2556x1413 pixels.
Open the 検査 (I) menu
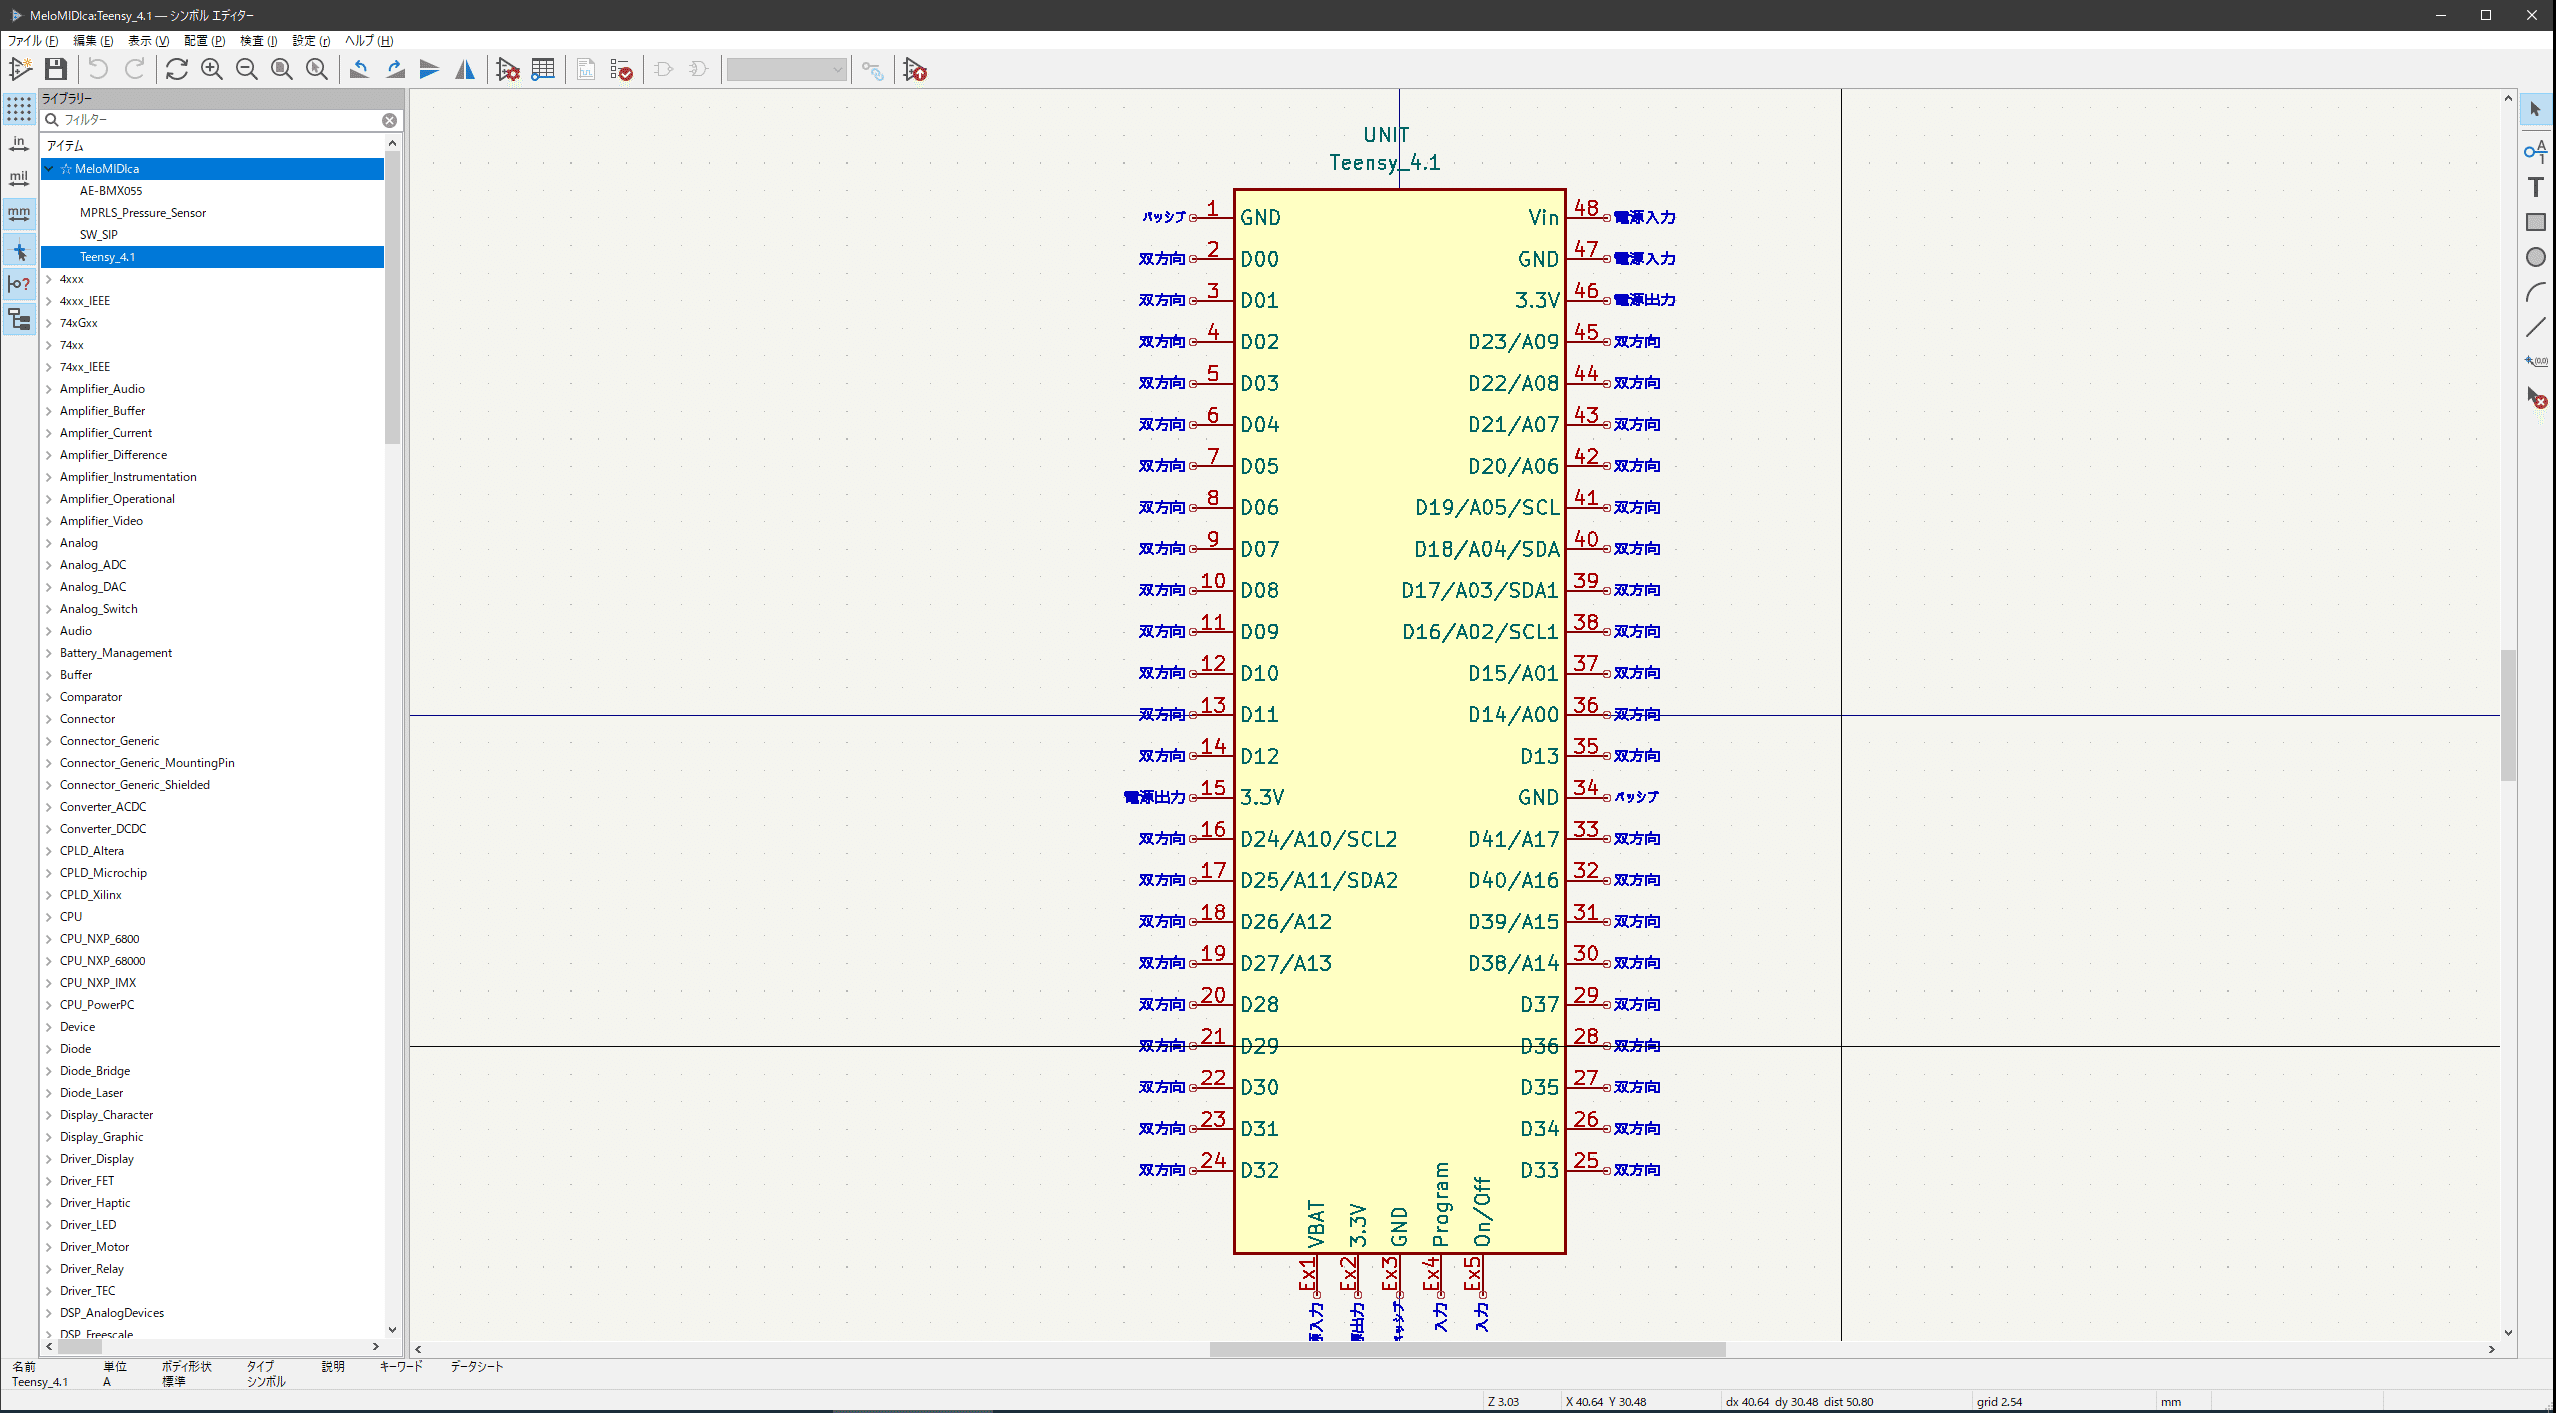pyautogui.click(x=258, y=41)
